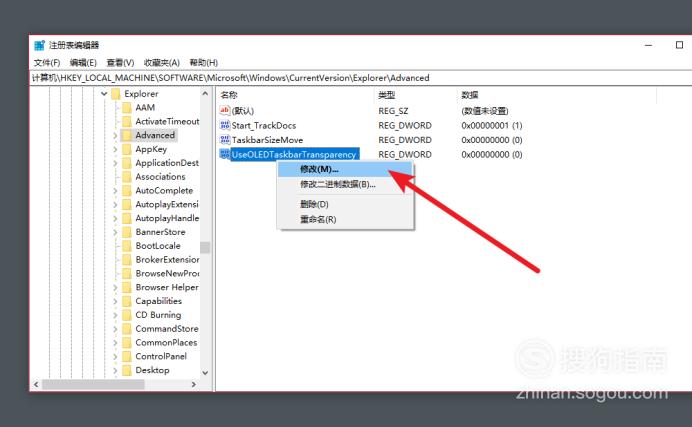The image size is (692, 427).
Task: Click the CommonPlaces folder icon
Action: click(127, 343)
